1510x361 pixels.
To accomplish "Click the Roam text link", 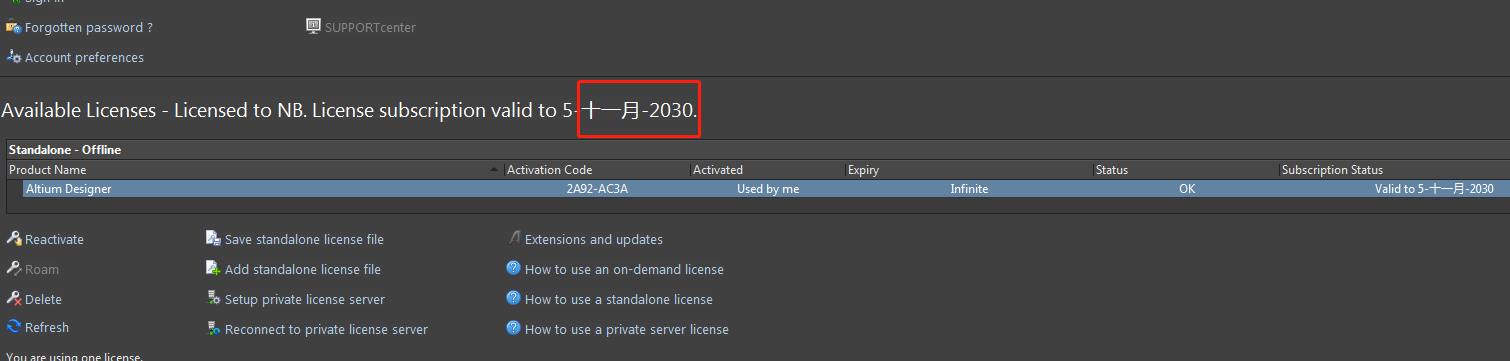I will coord(42,270).
